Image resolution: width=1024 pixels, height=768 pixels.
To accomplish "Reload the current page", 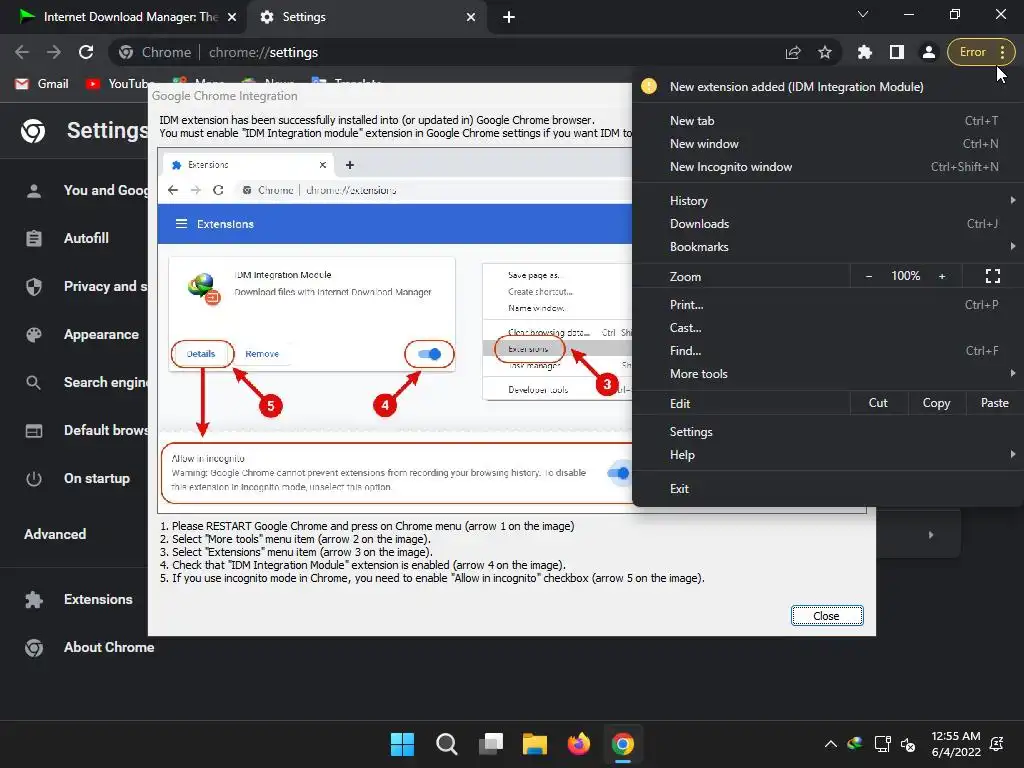I will pos(86,52).
